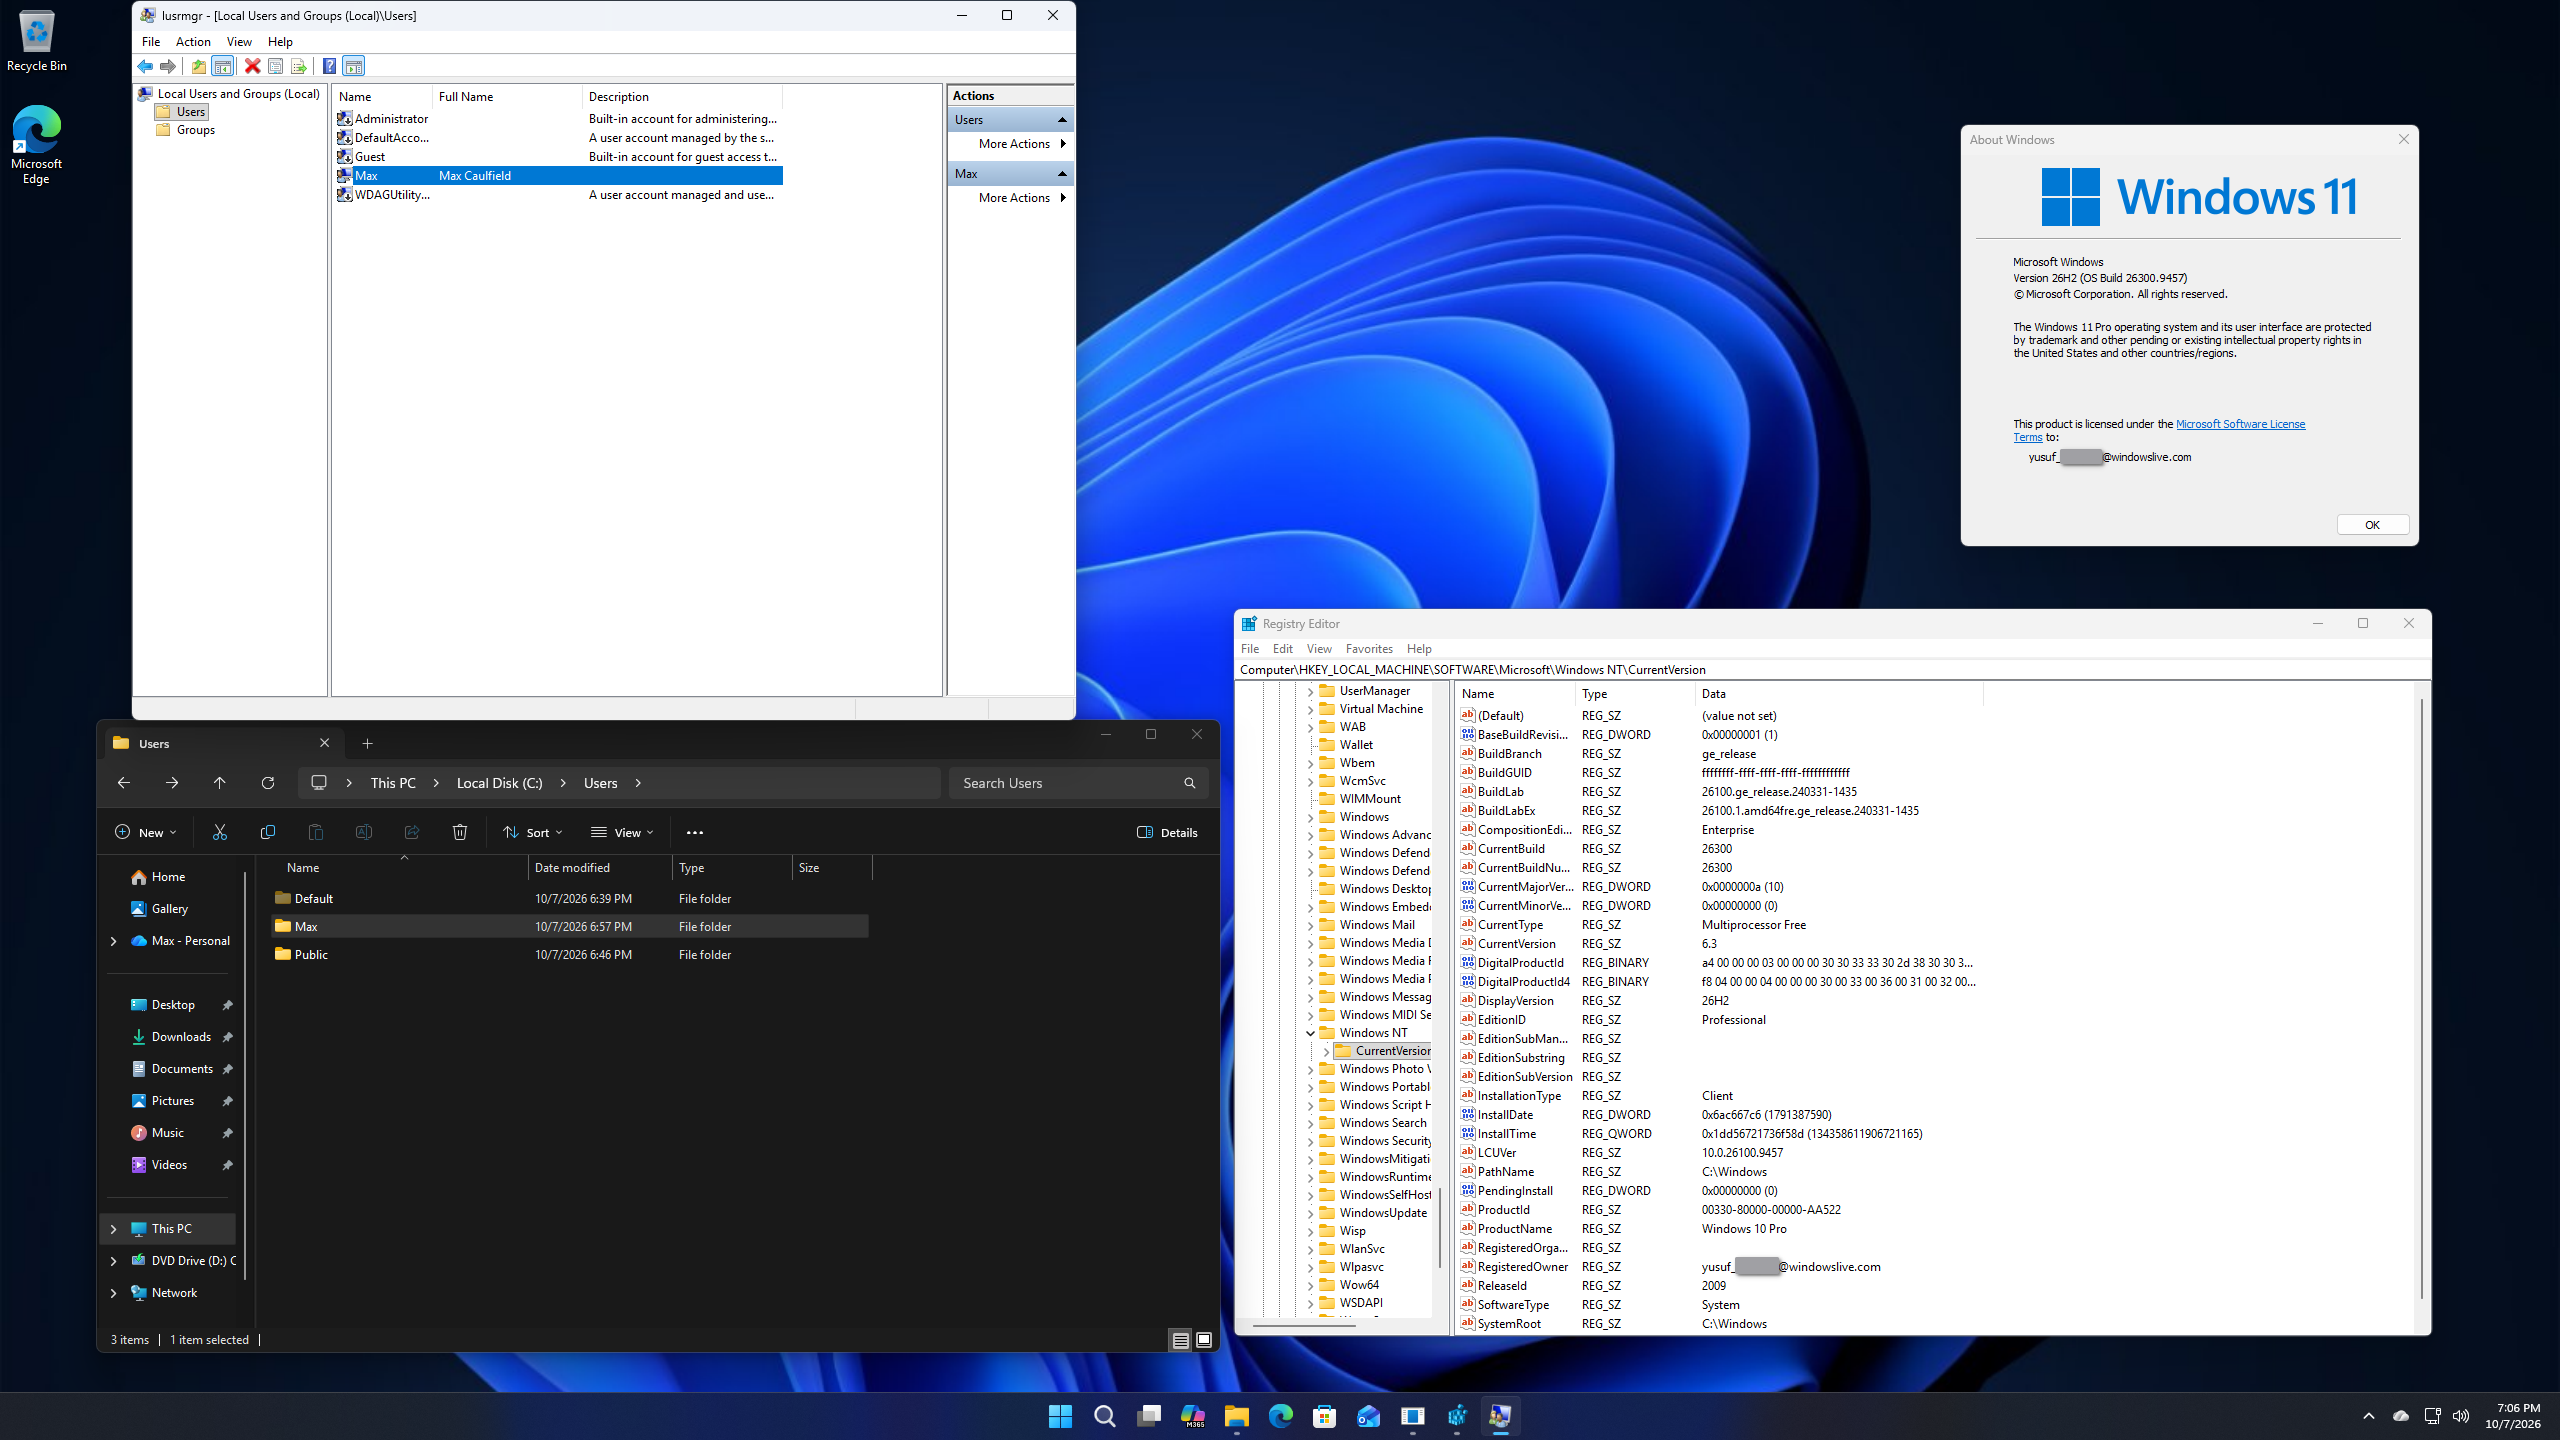The height and width of the screenshot is (1440, 2560).
Task: Click the Up arrow in File Explorer navigation
Action: coord(220,783)
